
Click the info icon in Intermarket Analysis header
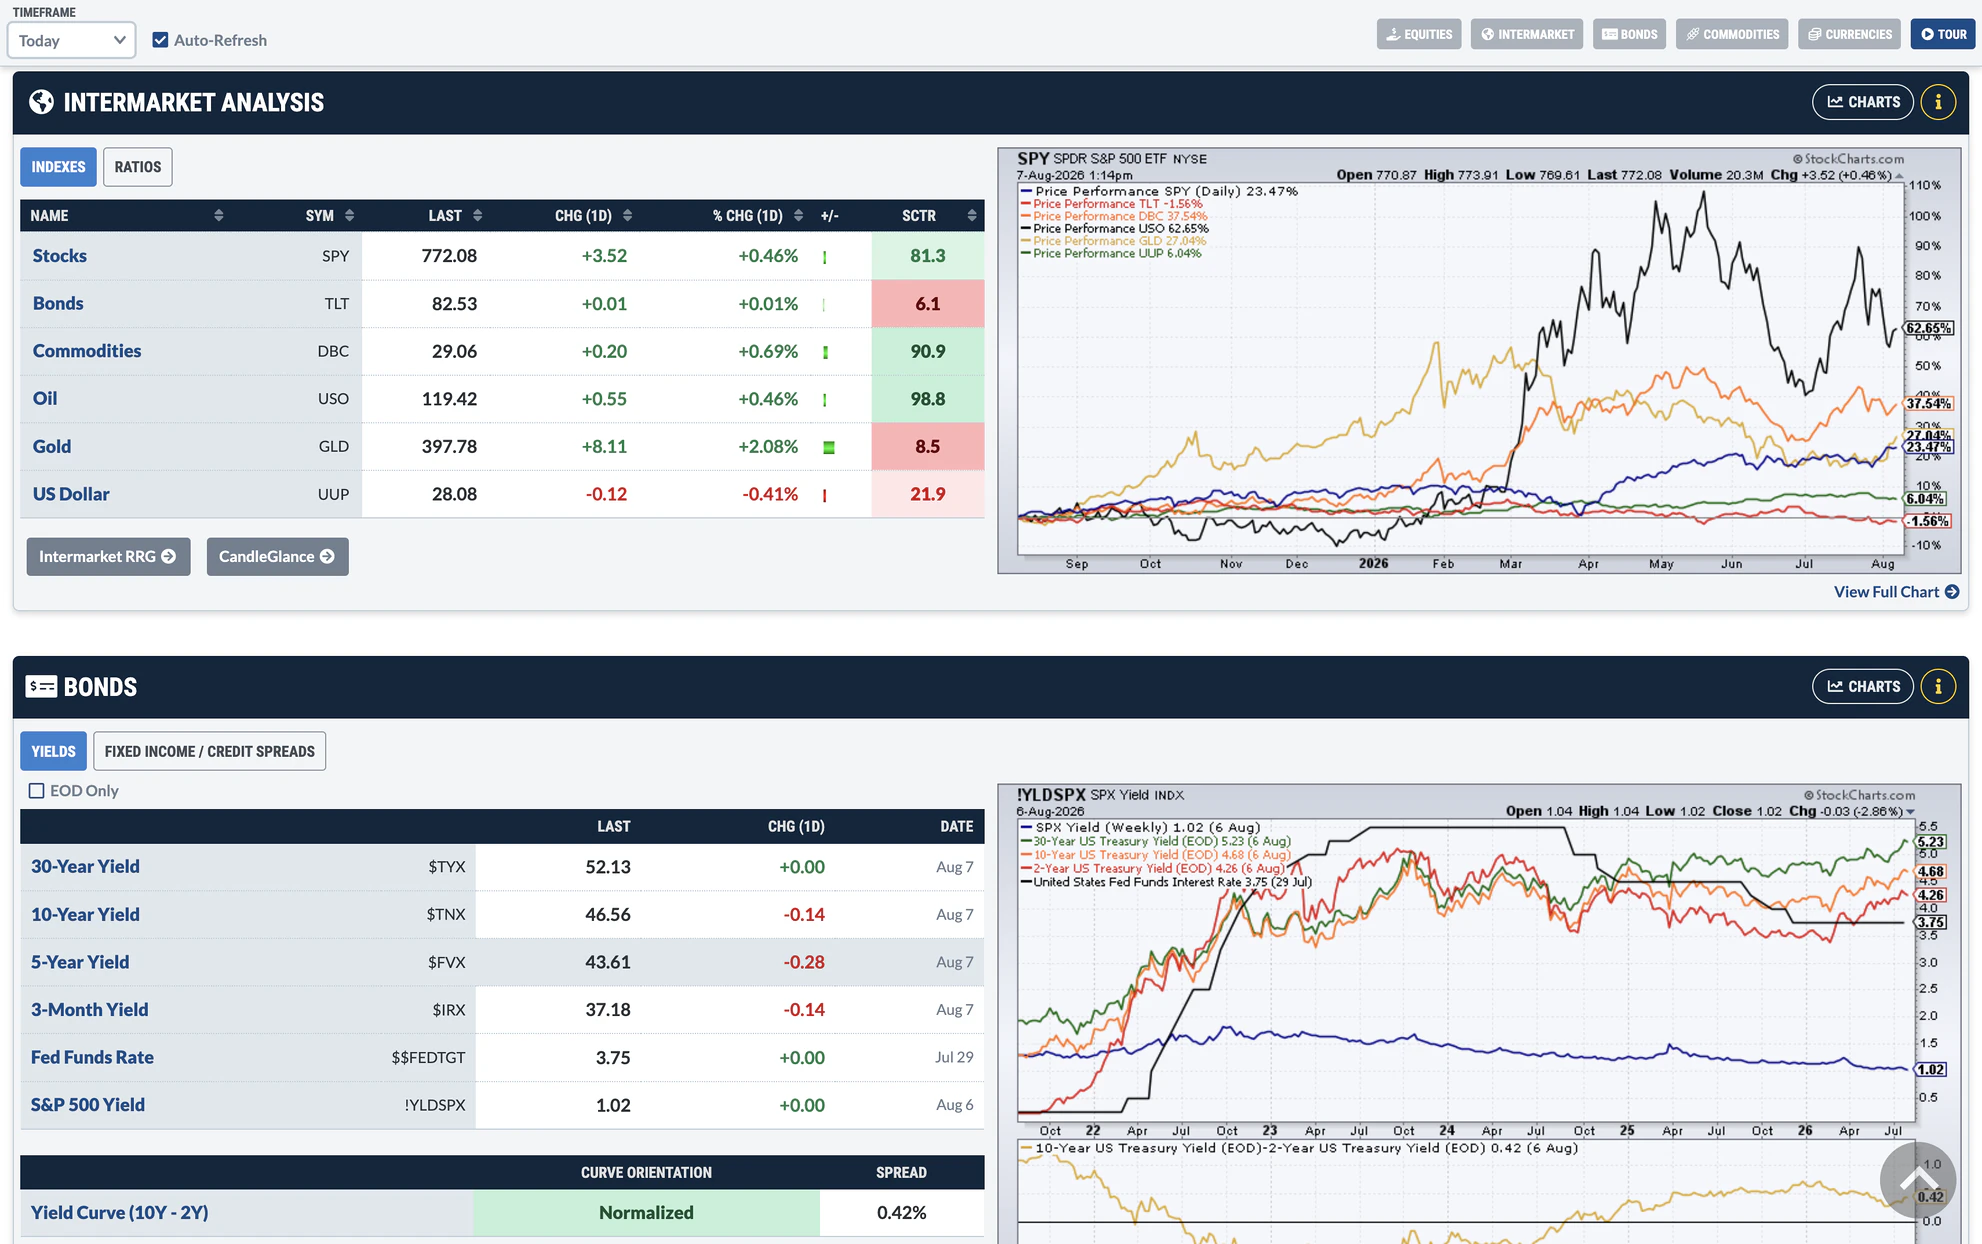click(1938, 102)
